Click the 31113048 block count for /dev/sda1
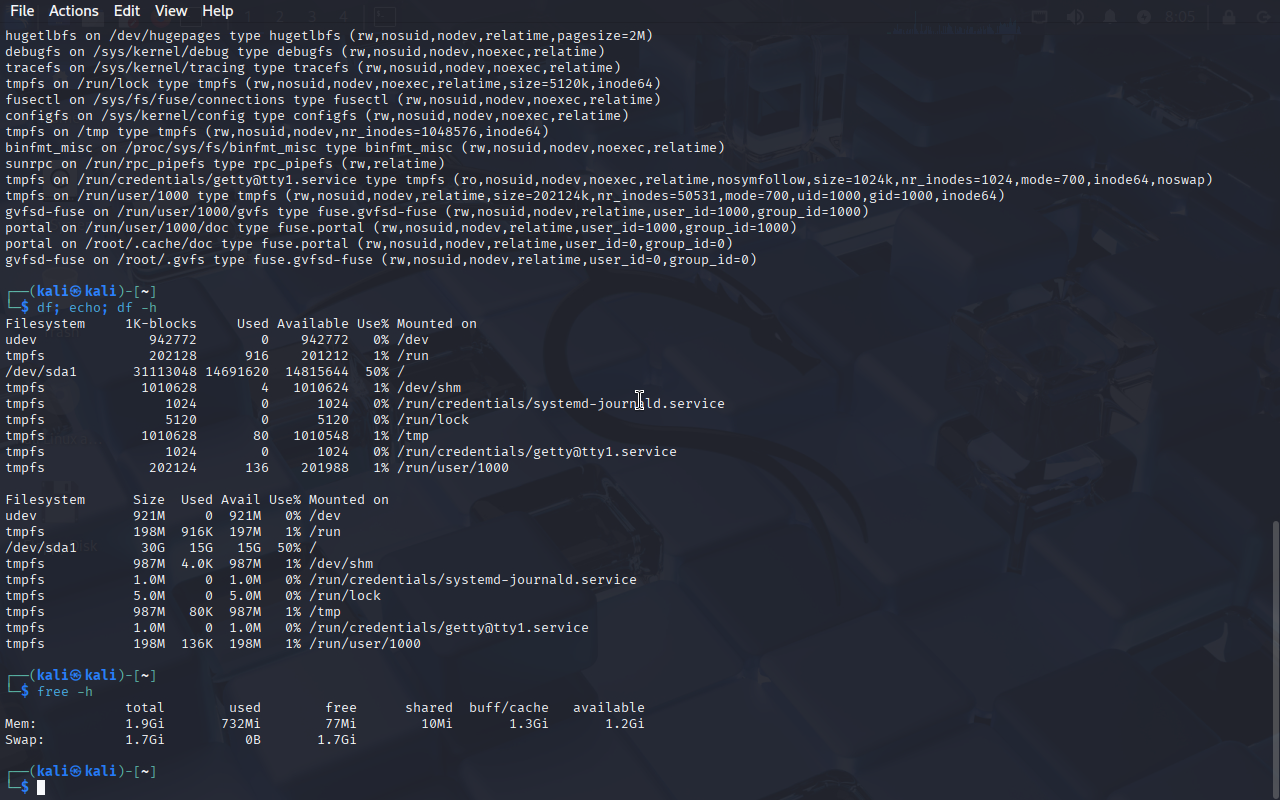 coord(165,371)
